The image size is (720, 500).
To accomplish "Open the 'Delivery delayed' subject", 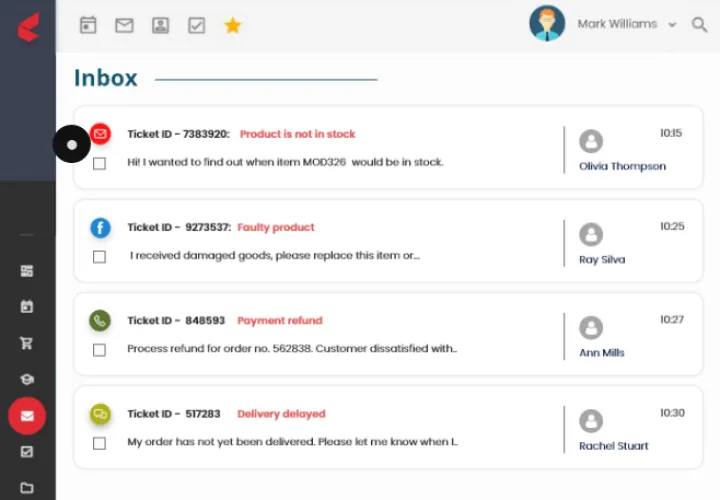I will click(281, 414).
